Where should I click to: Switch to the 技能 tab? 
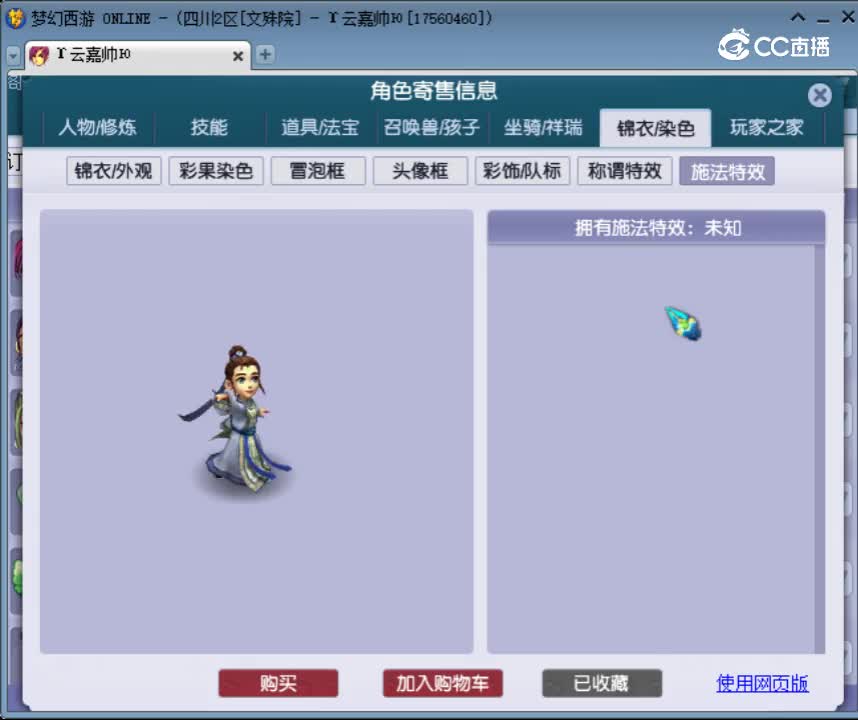tap(210, 127)
